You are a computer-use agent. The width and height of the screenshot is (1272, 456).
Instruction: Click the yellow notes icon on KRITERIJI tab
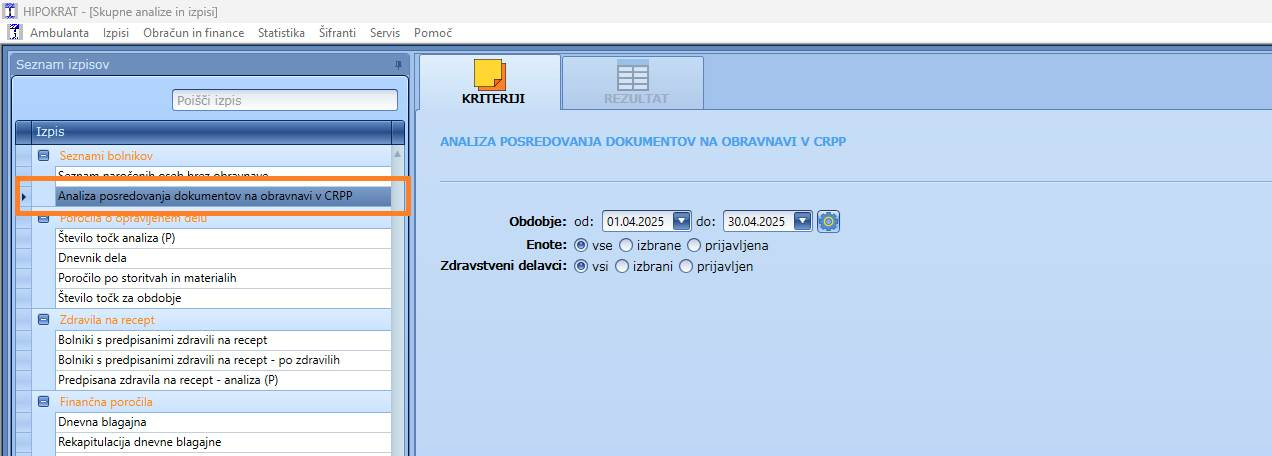click(489, 75)
